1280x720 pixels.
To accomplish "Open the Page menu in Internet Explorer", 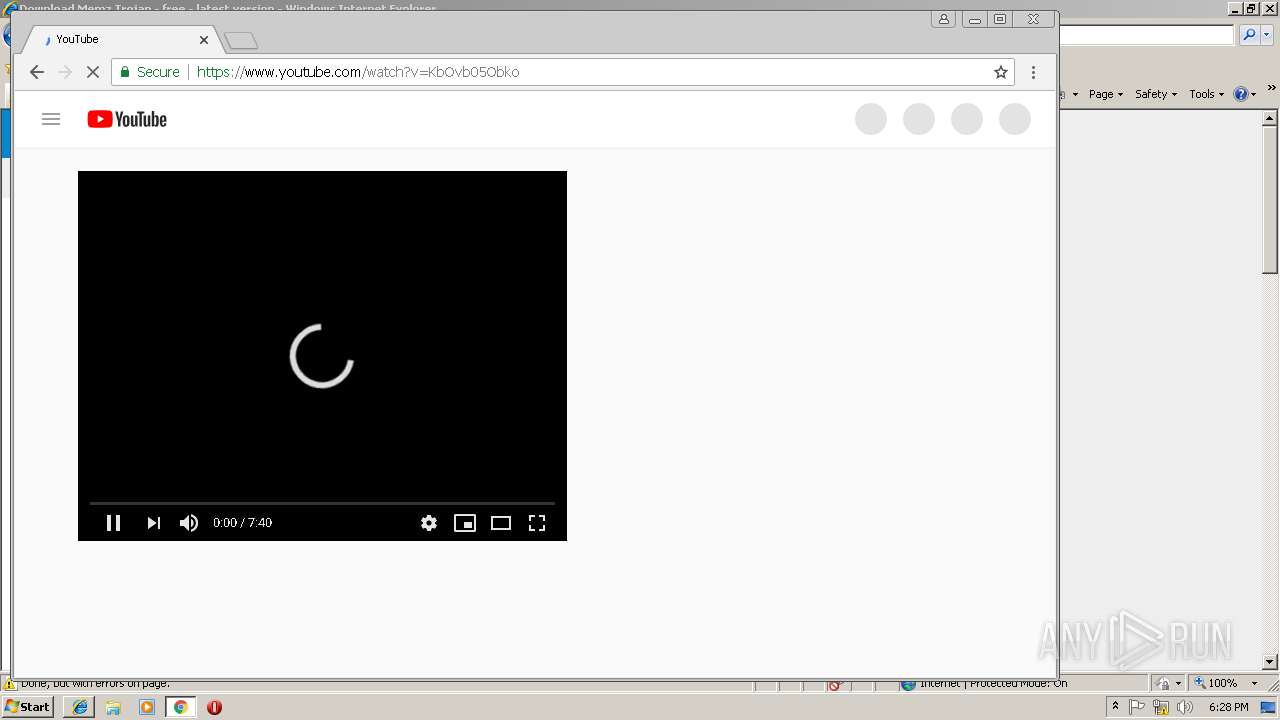I will coord(1106,94).
